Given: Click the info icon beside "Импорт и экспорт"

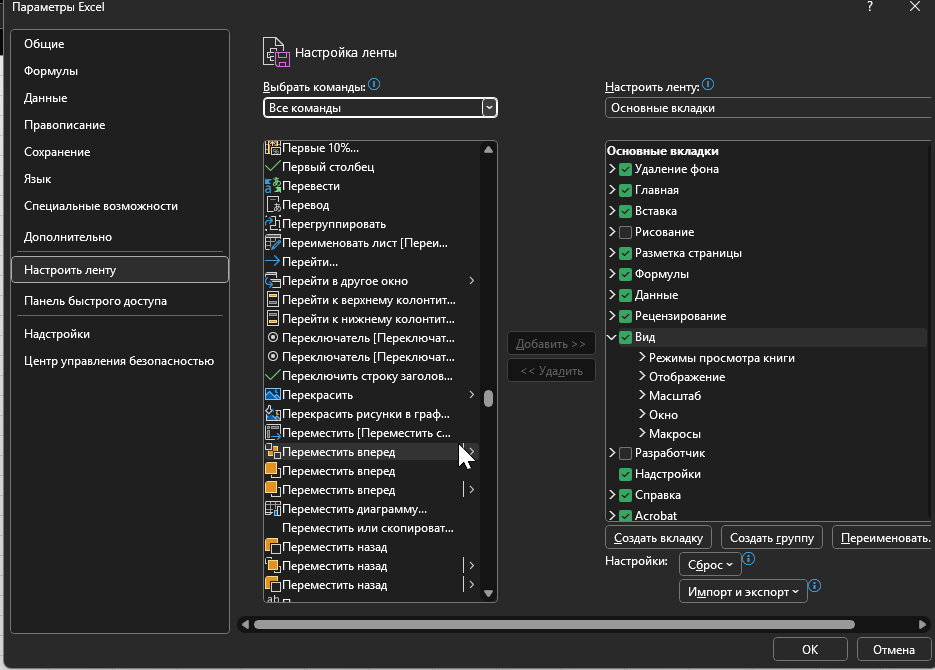Looking at the screenshot, I should [x=815, y=586].
